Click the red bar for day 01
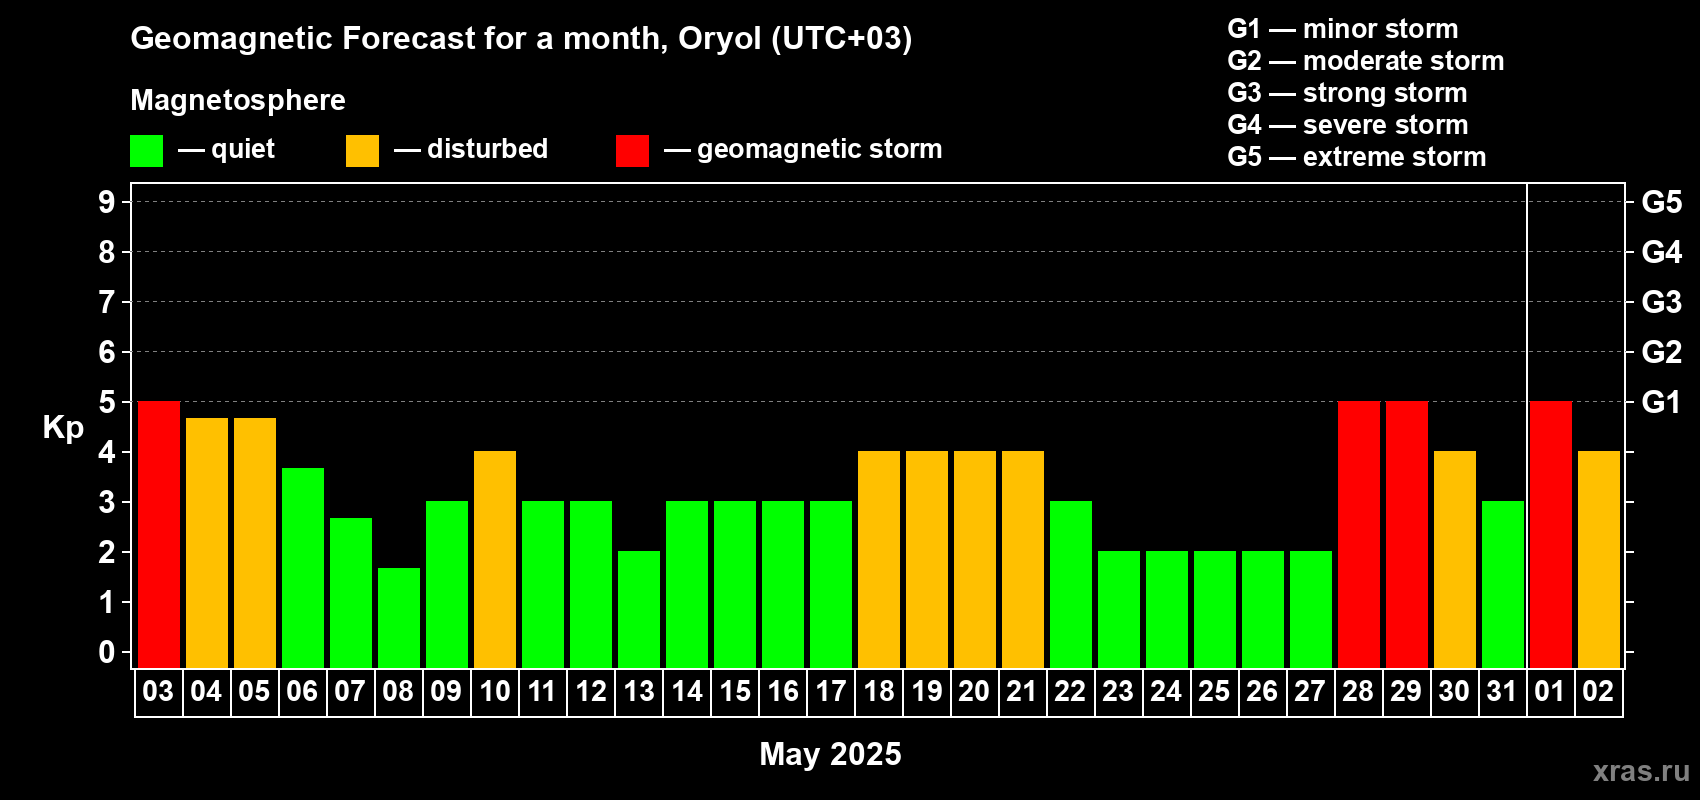Viewport: 1700px width, 800px height. click(1551, 534)
